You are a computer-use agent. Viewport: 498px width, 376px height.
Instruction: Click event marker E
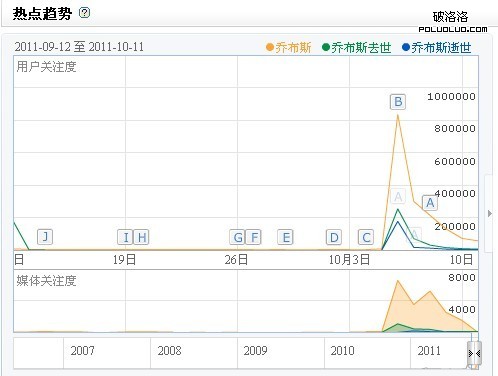285,237
